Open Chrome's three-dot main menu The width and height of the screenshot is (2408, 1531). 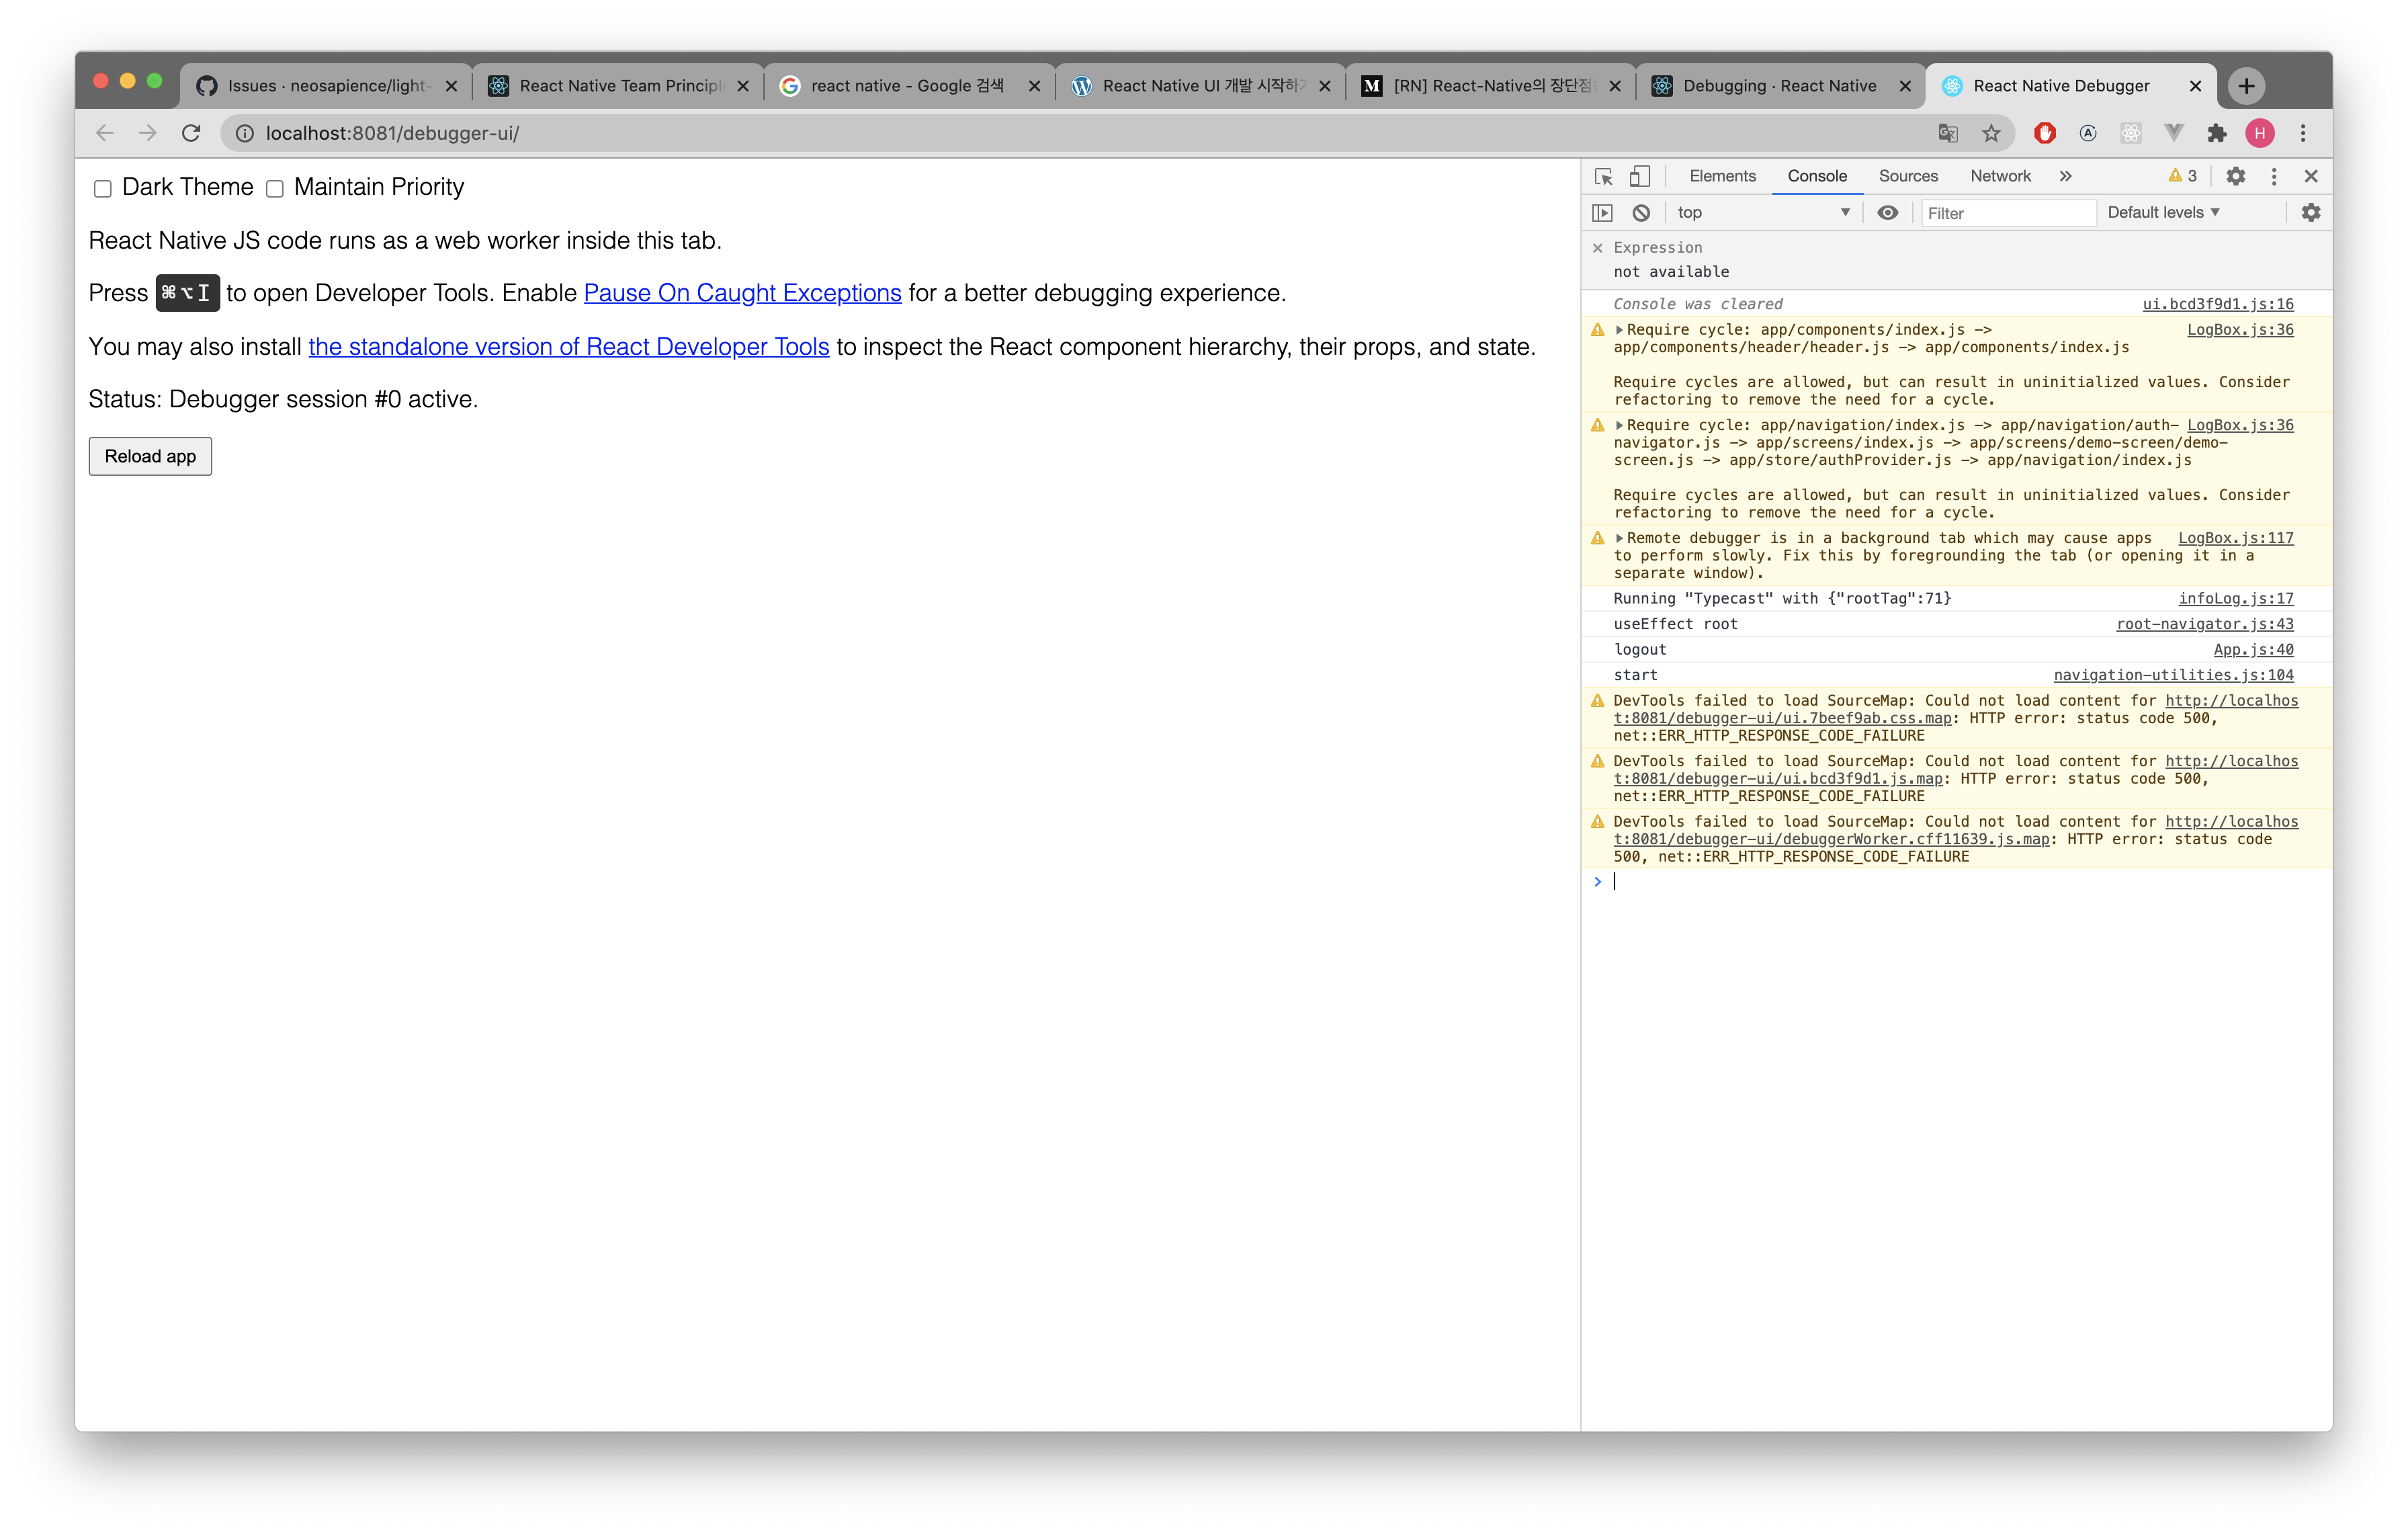2303,133
